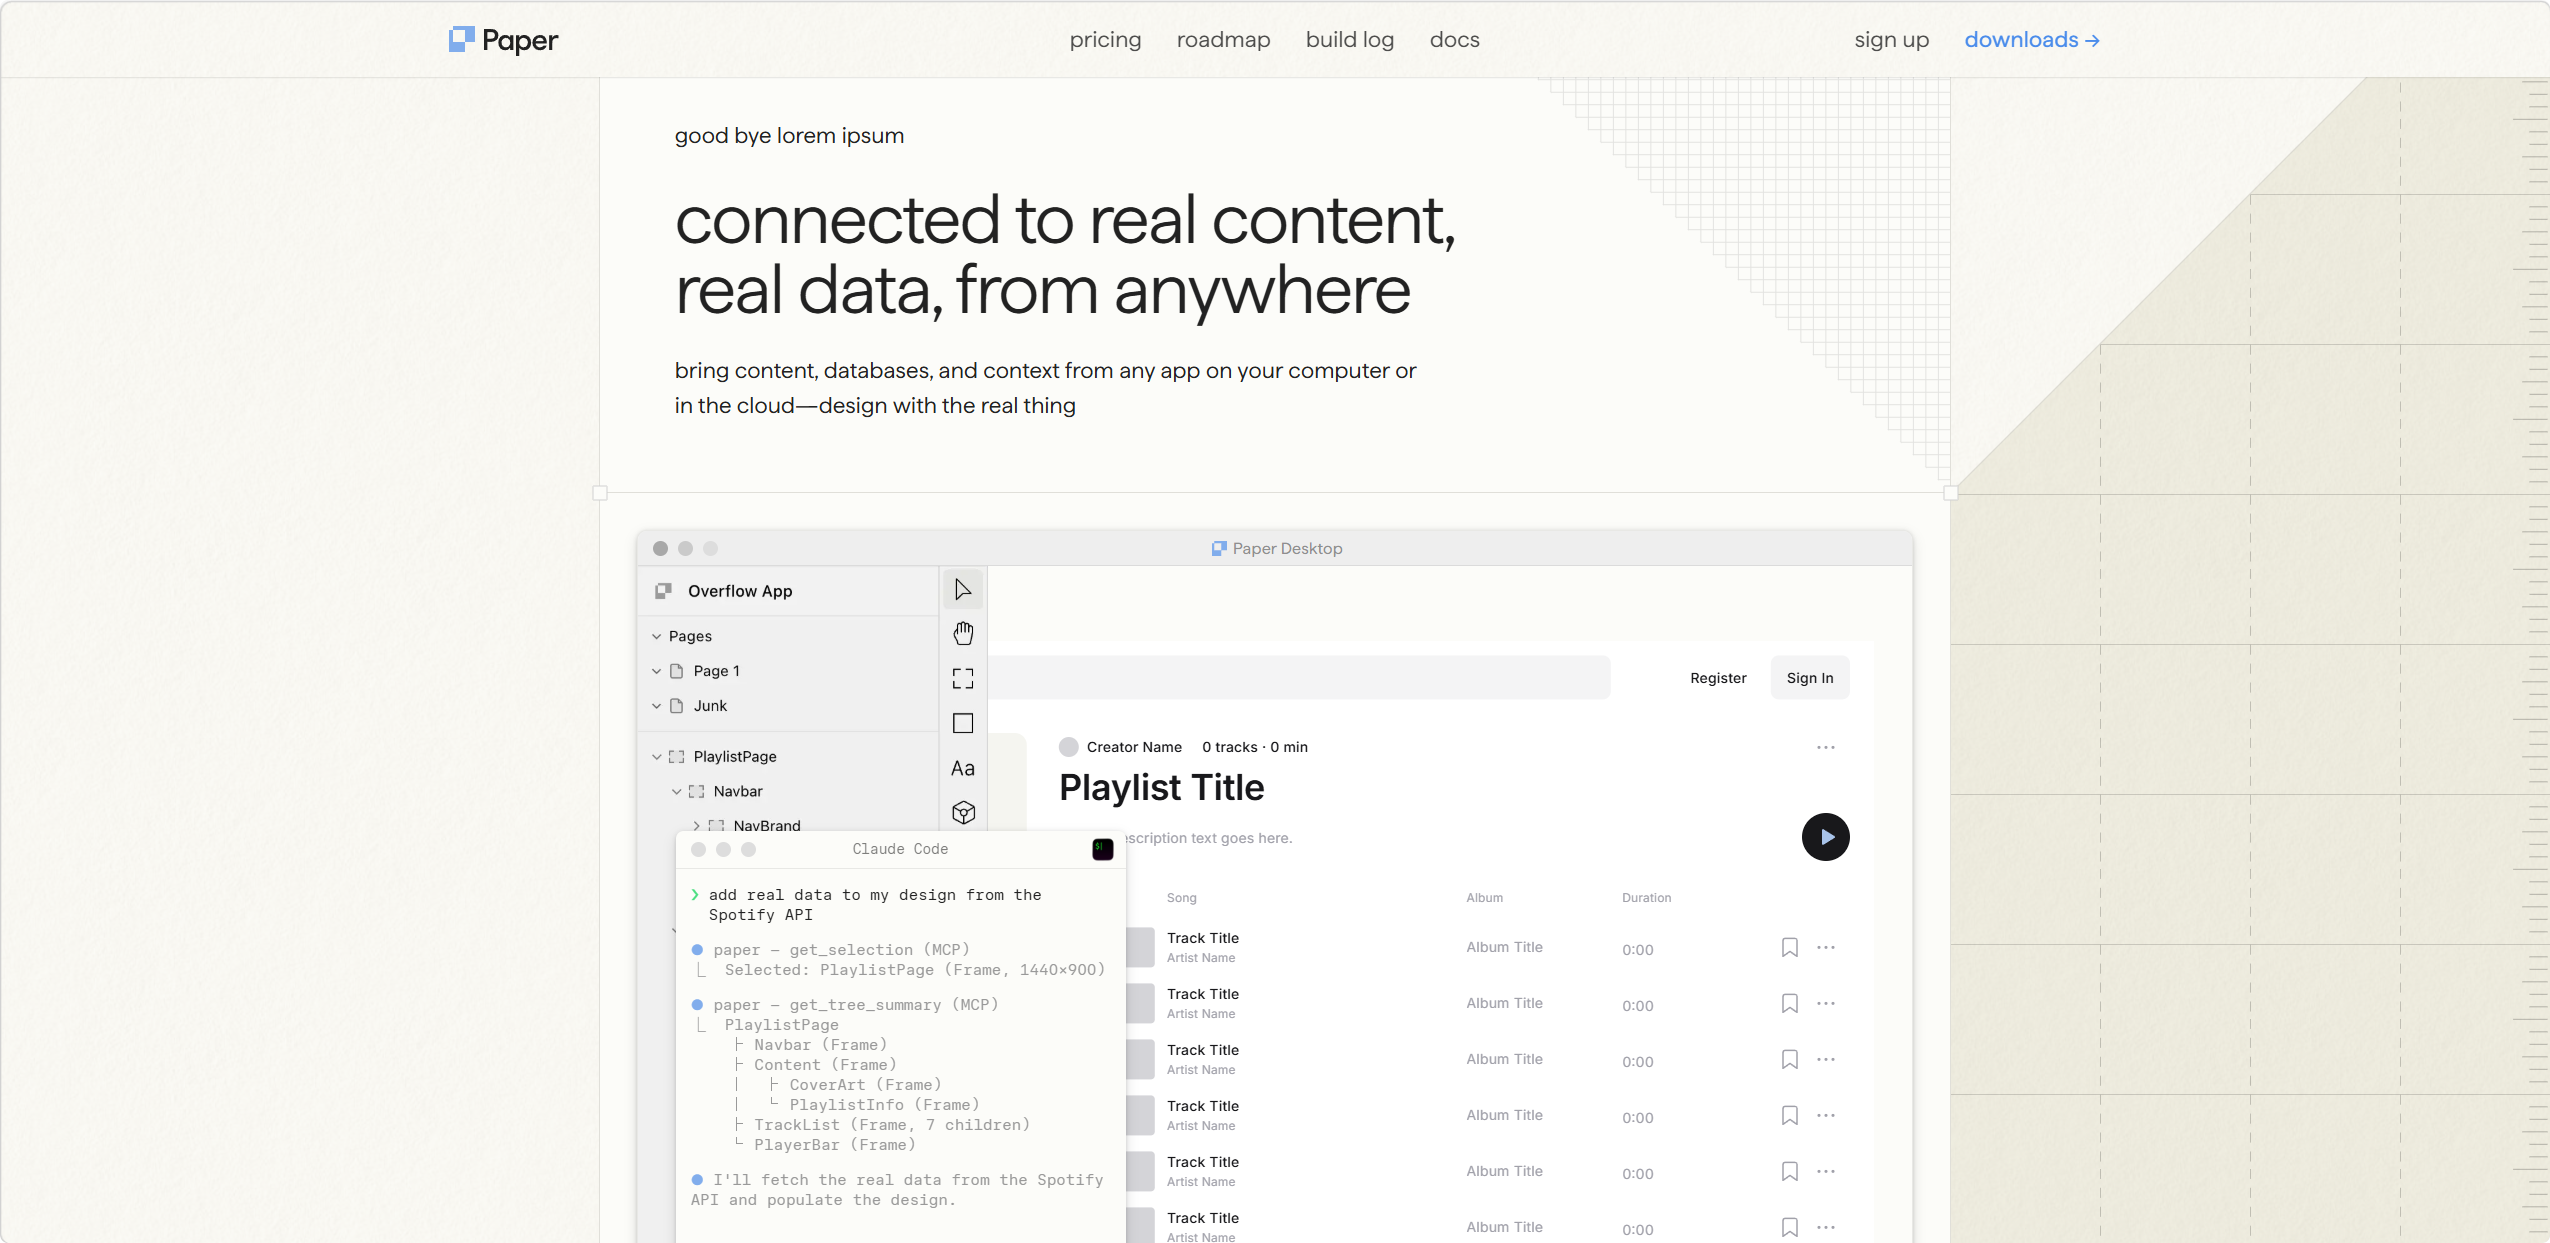This screenshot has height=1243, width=2550.
Task: Bookmark the third Track Title row
Action: pos(1789,1059)
